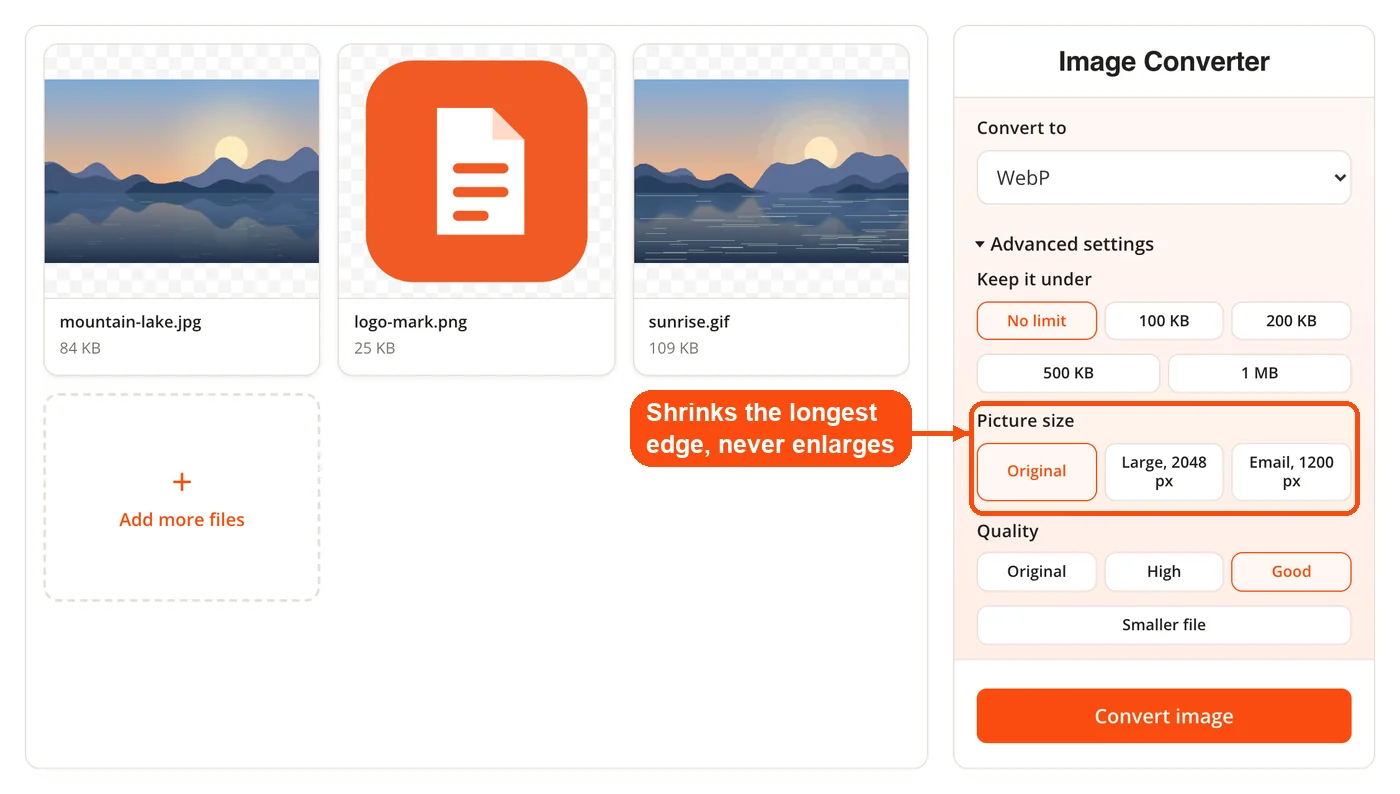Set quality to High

coord(1164,572)
